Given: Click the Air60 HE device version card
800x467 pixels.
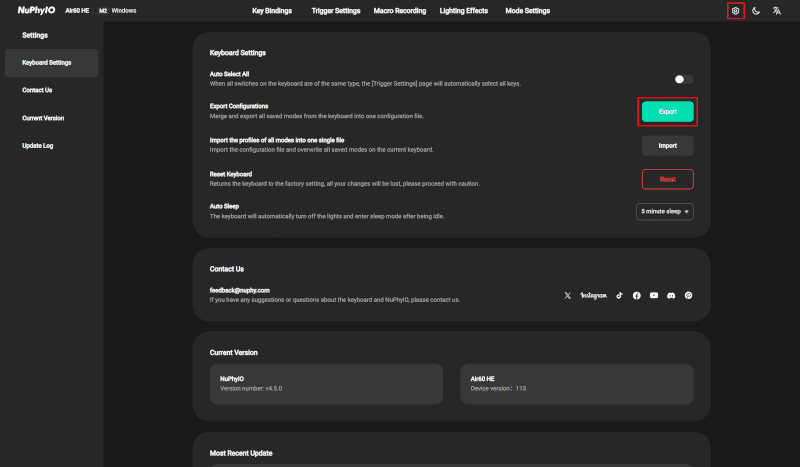Looking at the screenshot, I should (x=577, y=384).
